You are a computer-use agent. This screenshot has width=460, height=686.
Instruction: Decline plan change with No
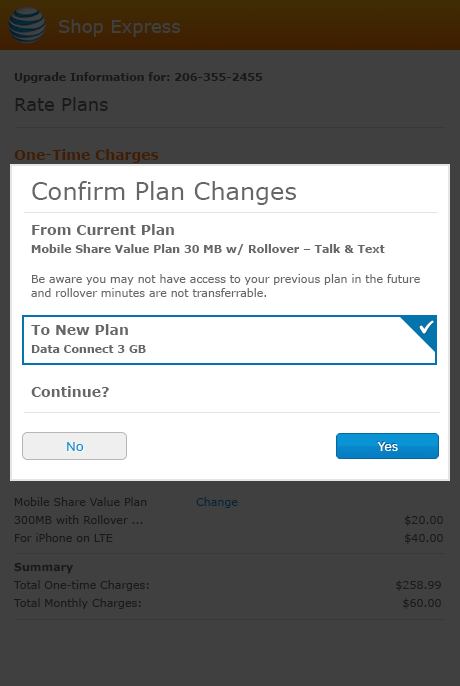[x=74, y=446]
